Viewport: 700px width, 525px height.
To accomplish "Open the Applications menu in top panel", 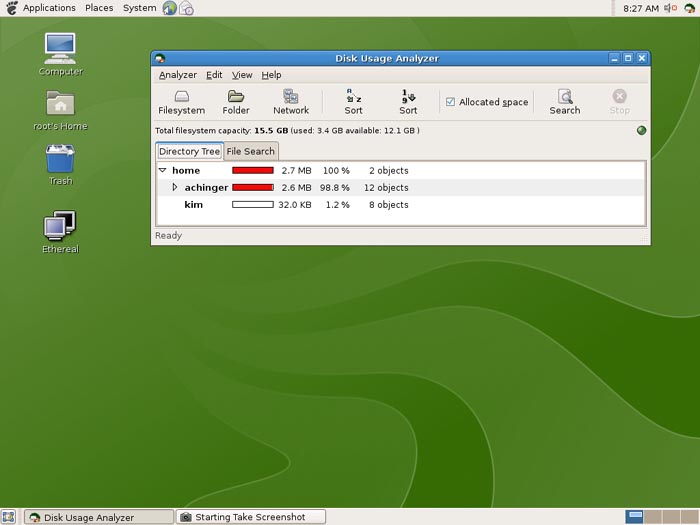I will (x=49, y=8).
